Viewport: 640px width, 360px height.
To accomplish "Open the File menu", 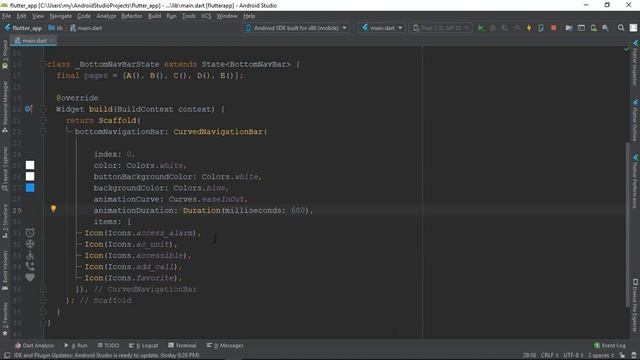I will coord(7,16).
